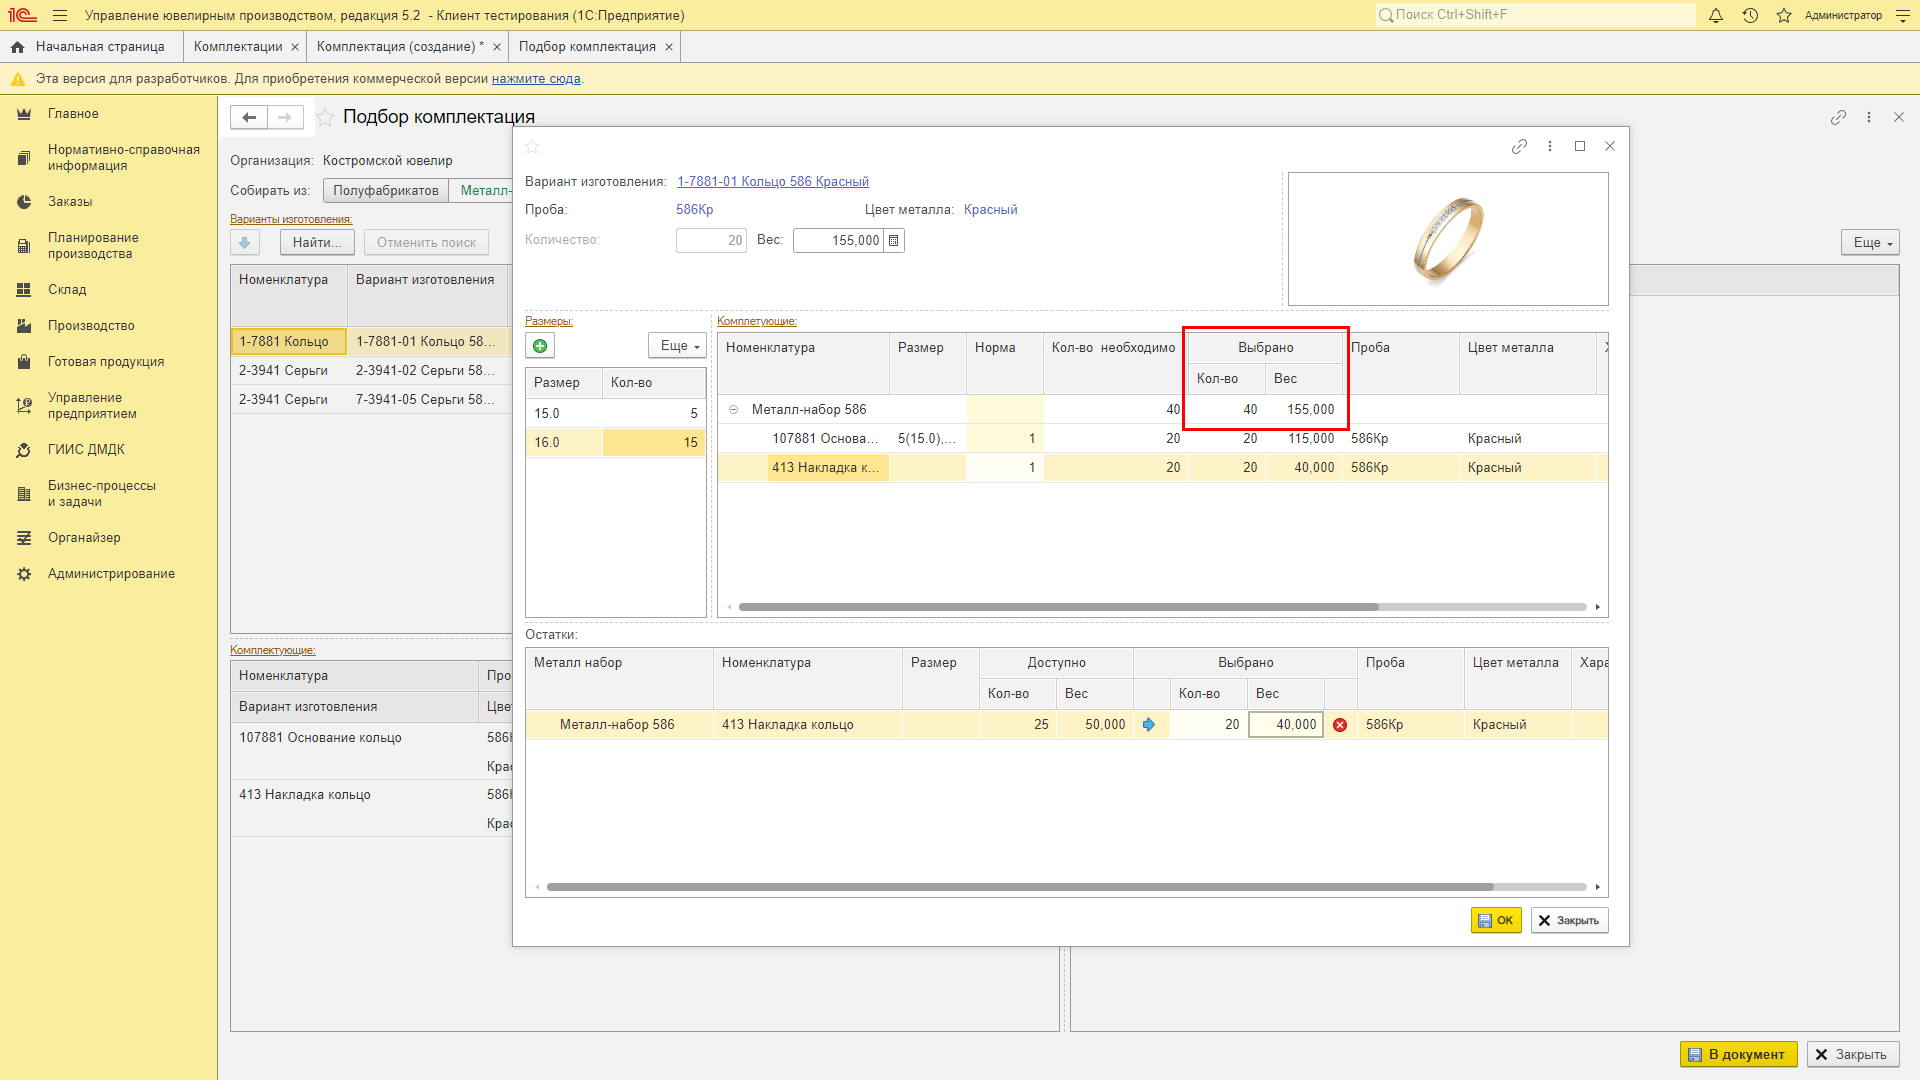This screenshot has width=1920, height=1080.
Task: Open the top-right settings dropdown menu
Action: click(1902, 16)
